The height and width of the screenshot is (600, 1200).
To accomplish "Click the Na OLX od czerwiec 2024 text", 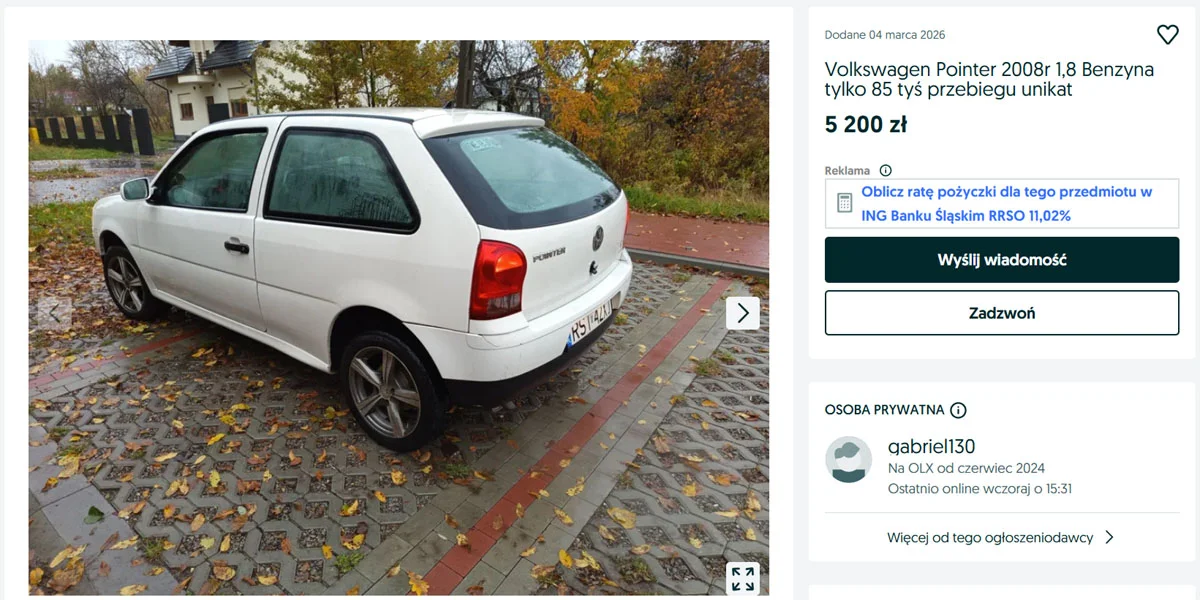I will tap(966, 468).
